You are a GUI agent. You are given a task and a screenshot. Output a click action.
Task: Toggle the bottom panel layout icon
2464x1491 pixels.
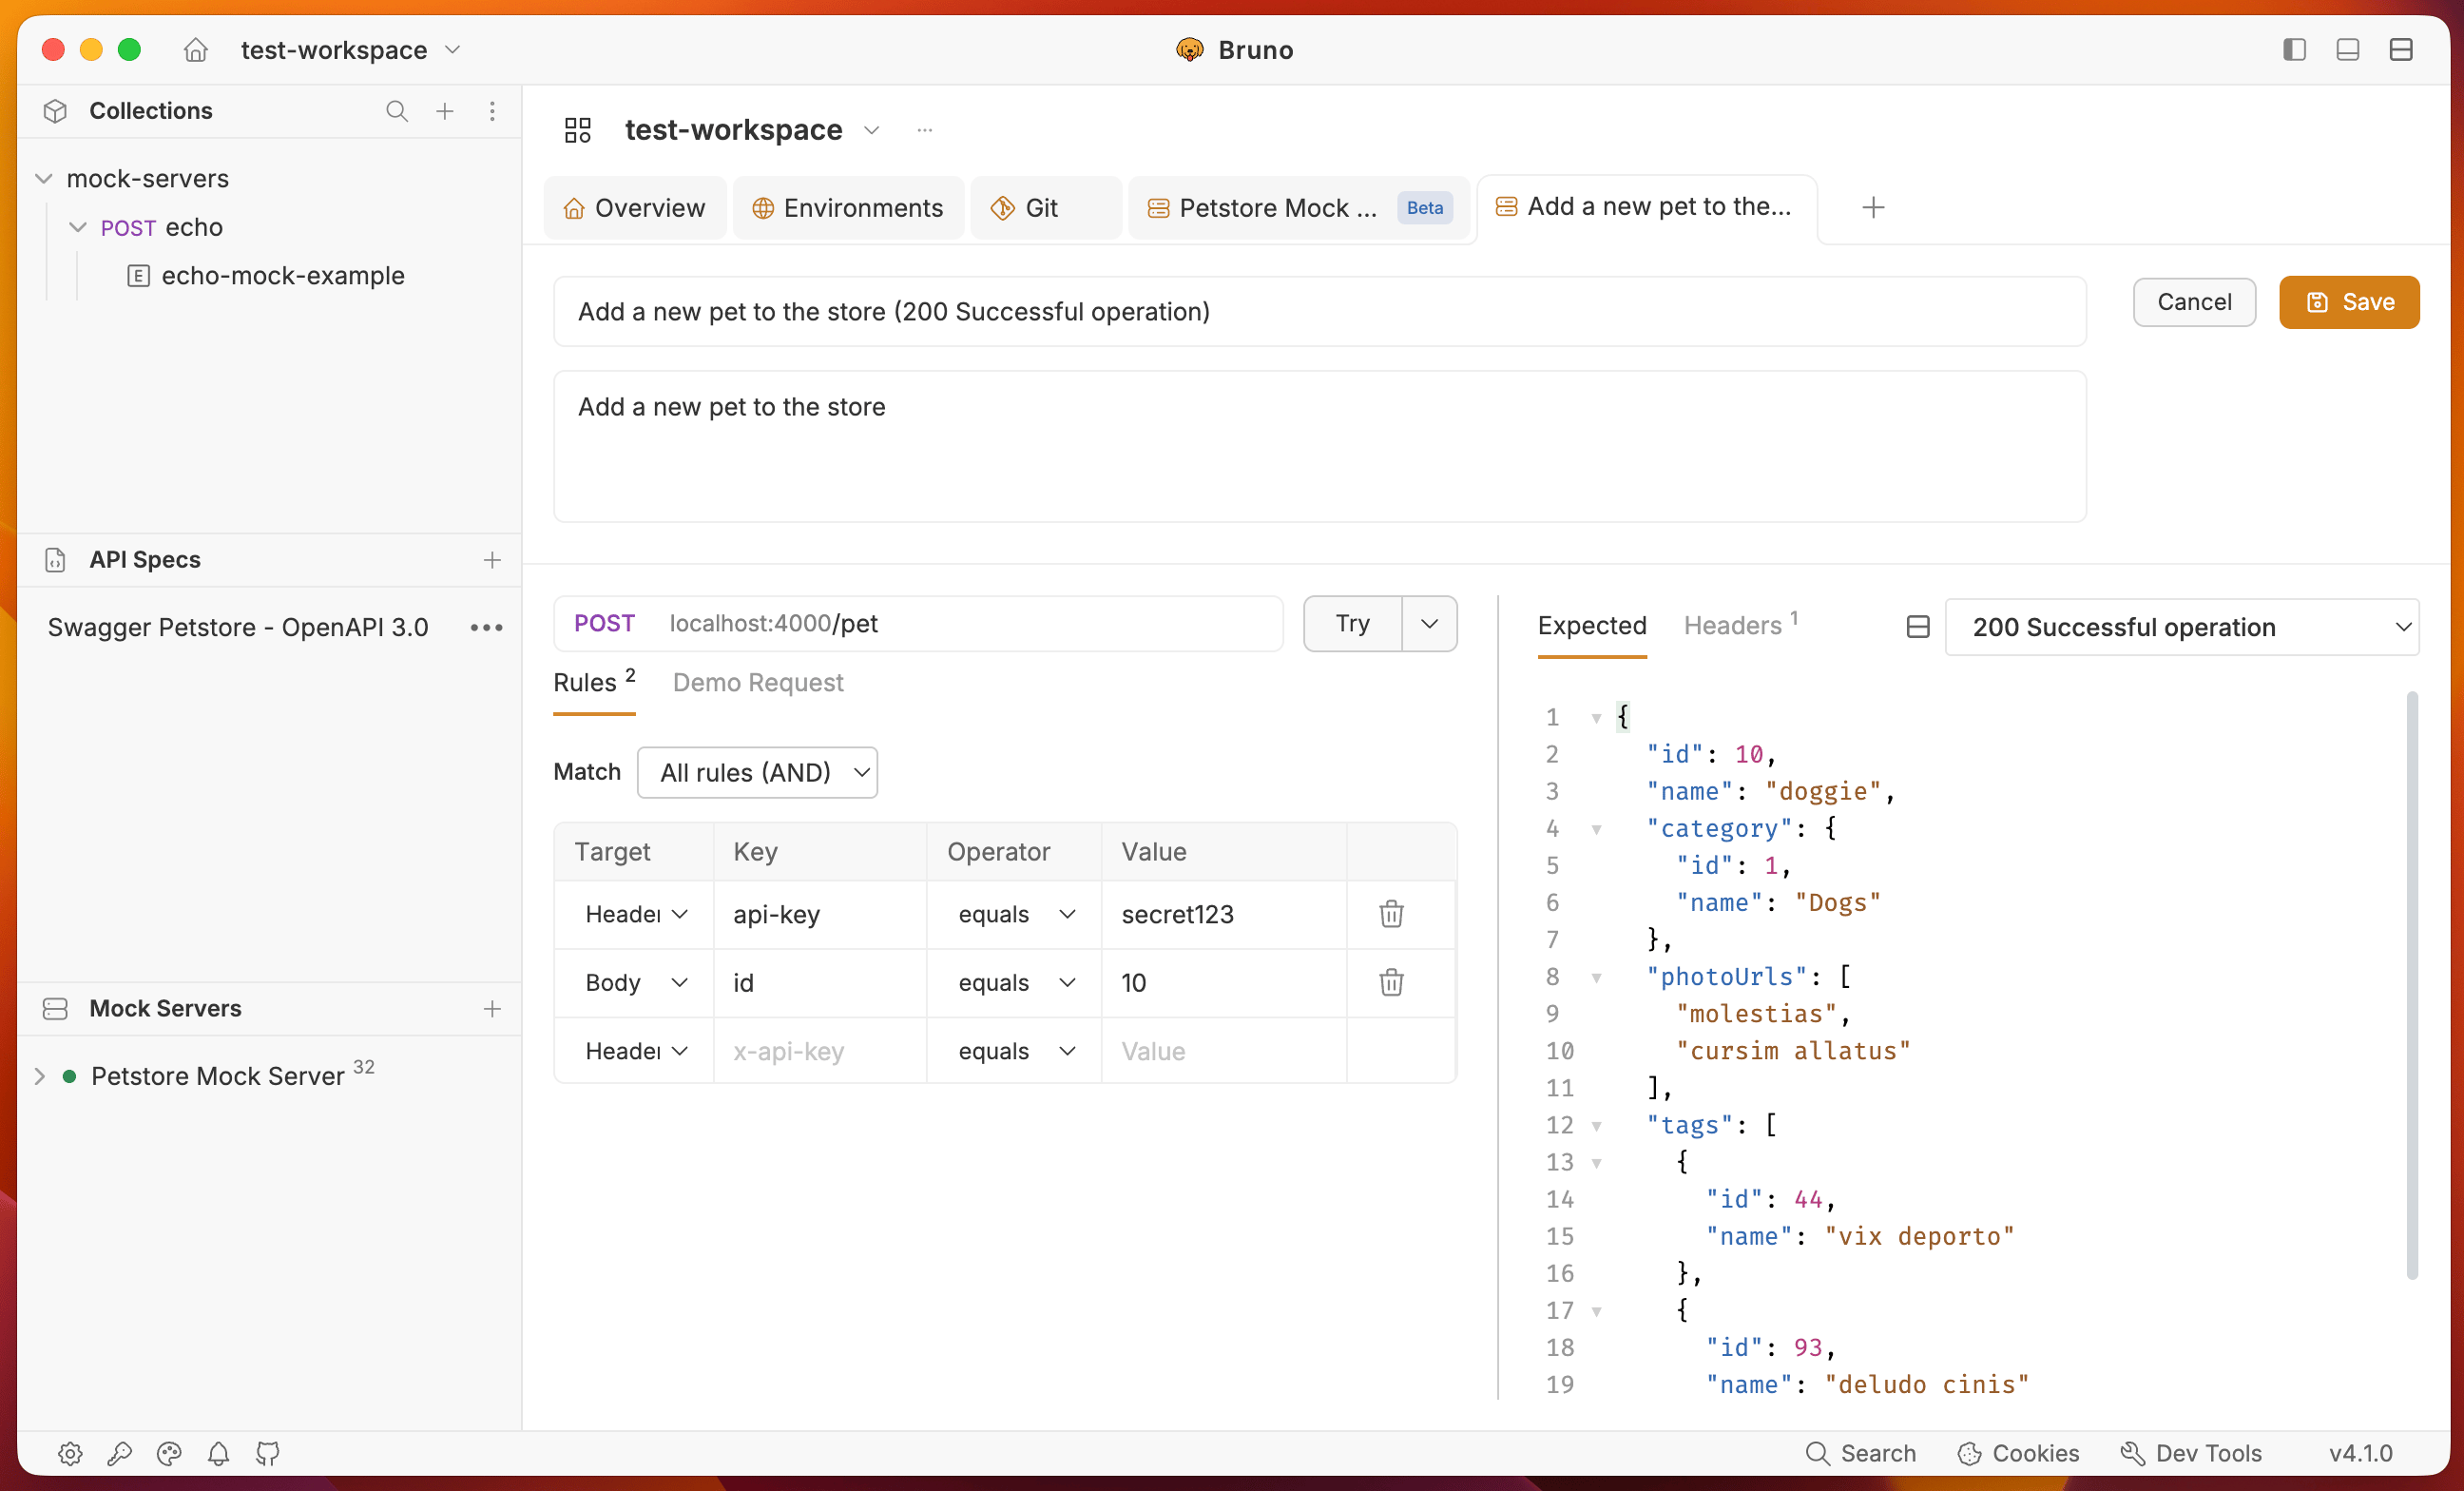pyautogui.click(x=2348, y=49)
